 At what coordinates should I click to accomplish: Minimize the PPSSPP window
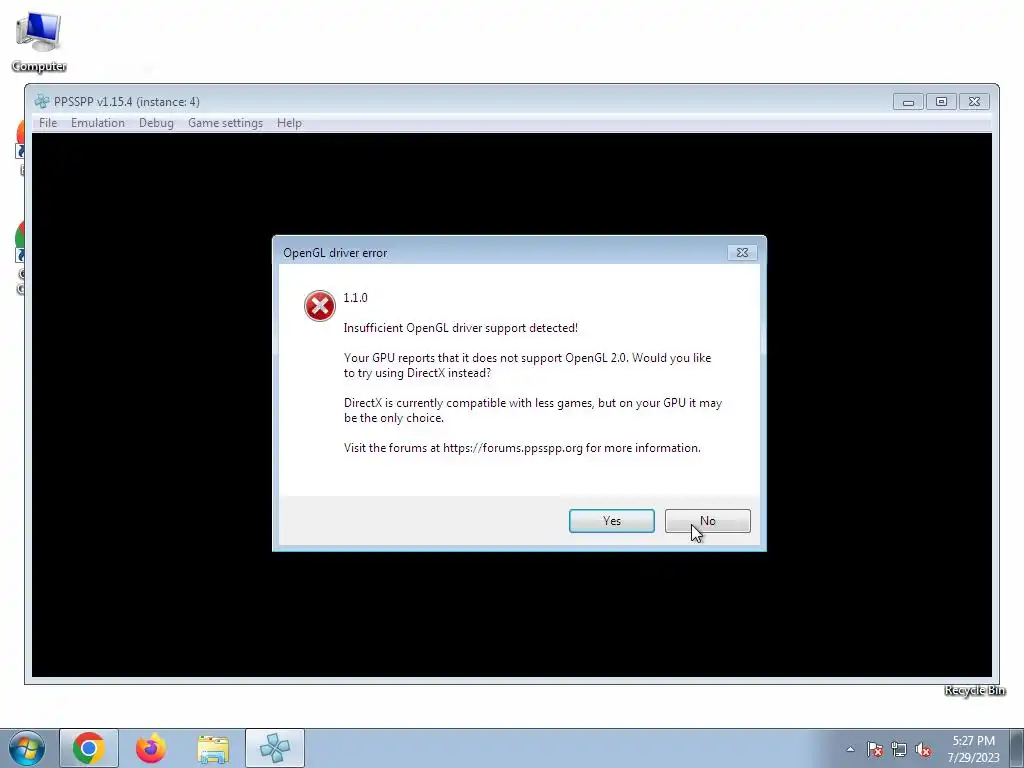click(x=908, y=102)
